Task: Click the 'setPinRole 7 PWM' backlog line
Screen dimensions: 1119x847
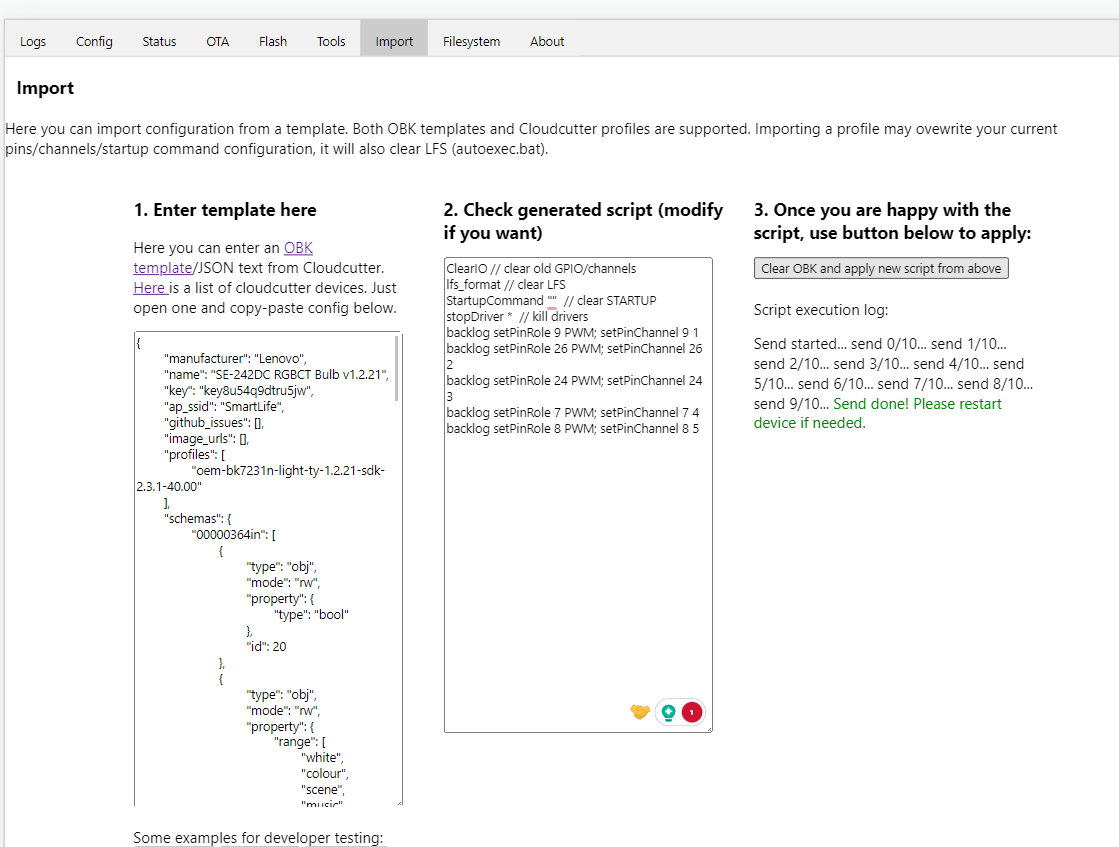Action: point(572,412)
